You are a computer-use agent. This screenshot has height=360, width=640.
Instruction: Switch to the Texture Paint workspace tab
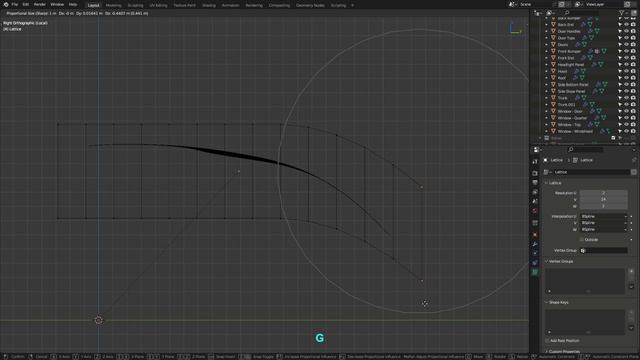point(185,5)
